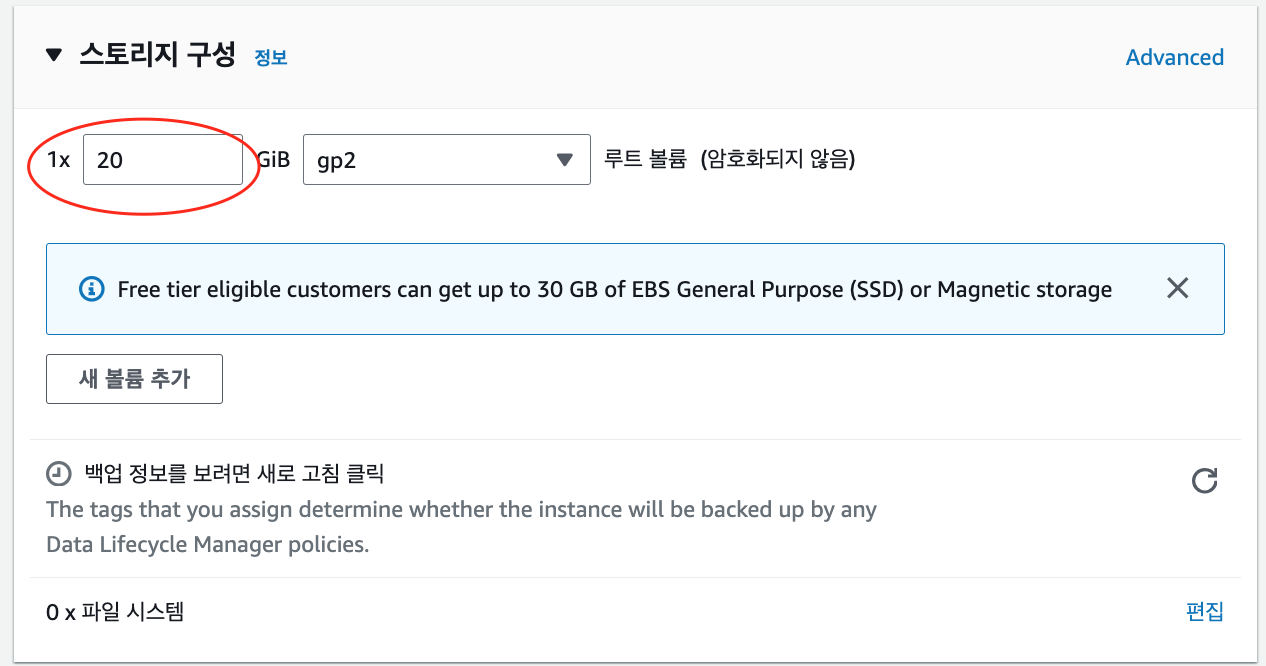Click the 스토리지 구성 section heading
Viewport: 1266px width, 666px height.
(x=157, y=56)
